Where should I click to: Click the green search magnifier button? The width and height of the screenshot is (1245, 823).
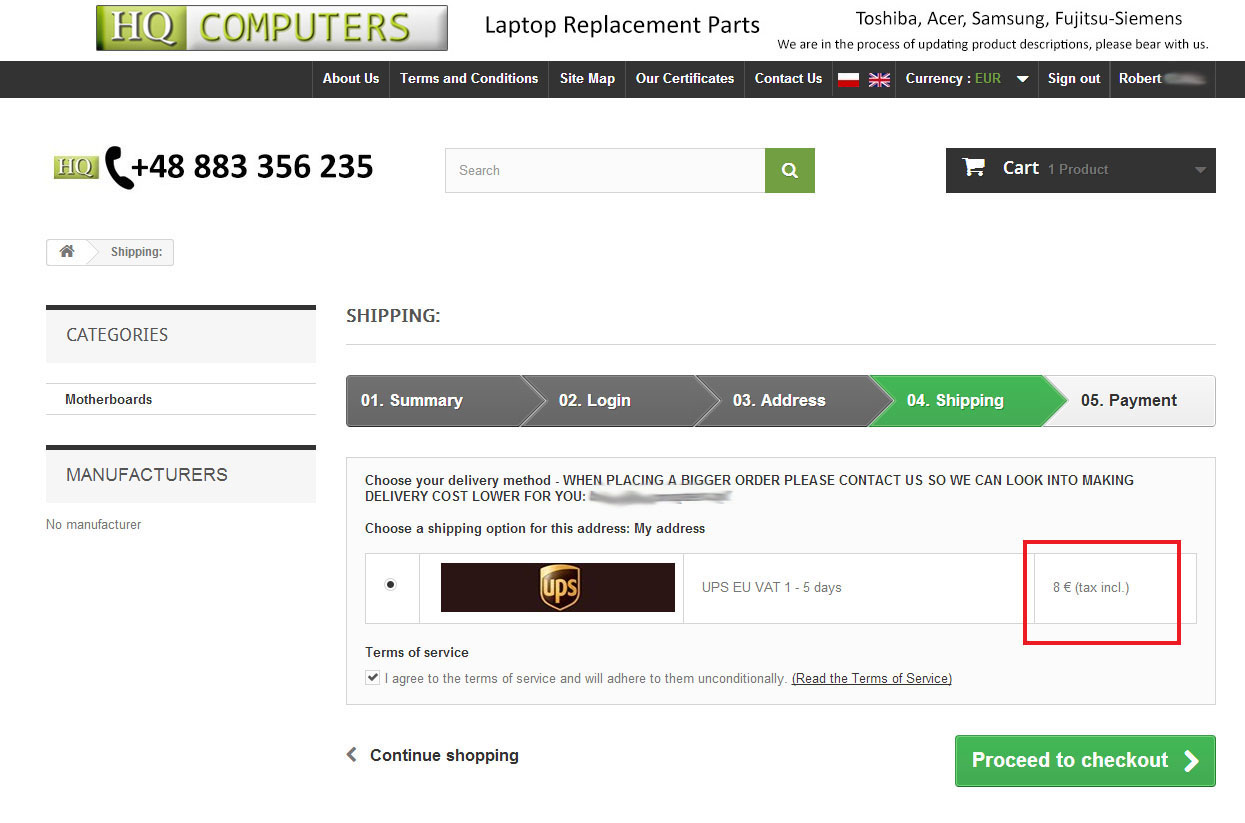point(790,170)
